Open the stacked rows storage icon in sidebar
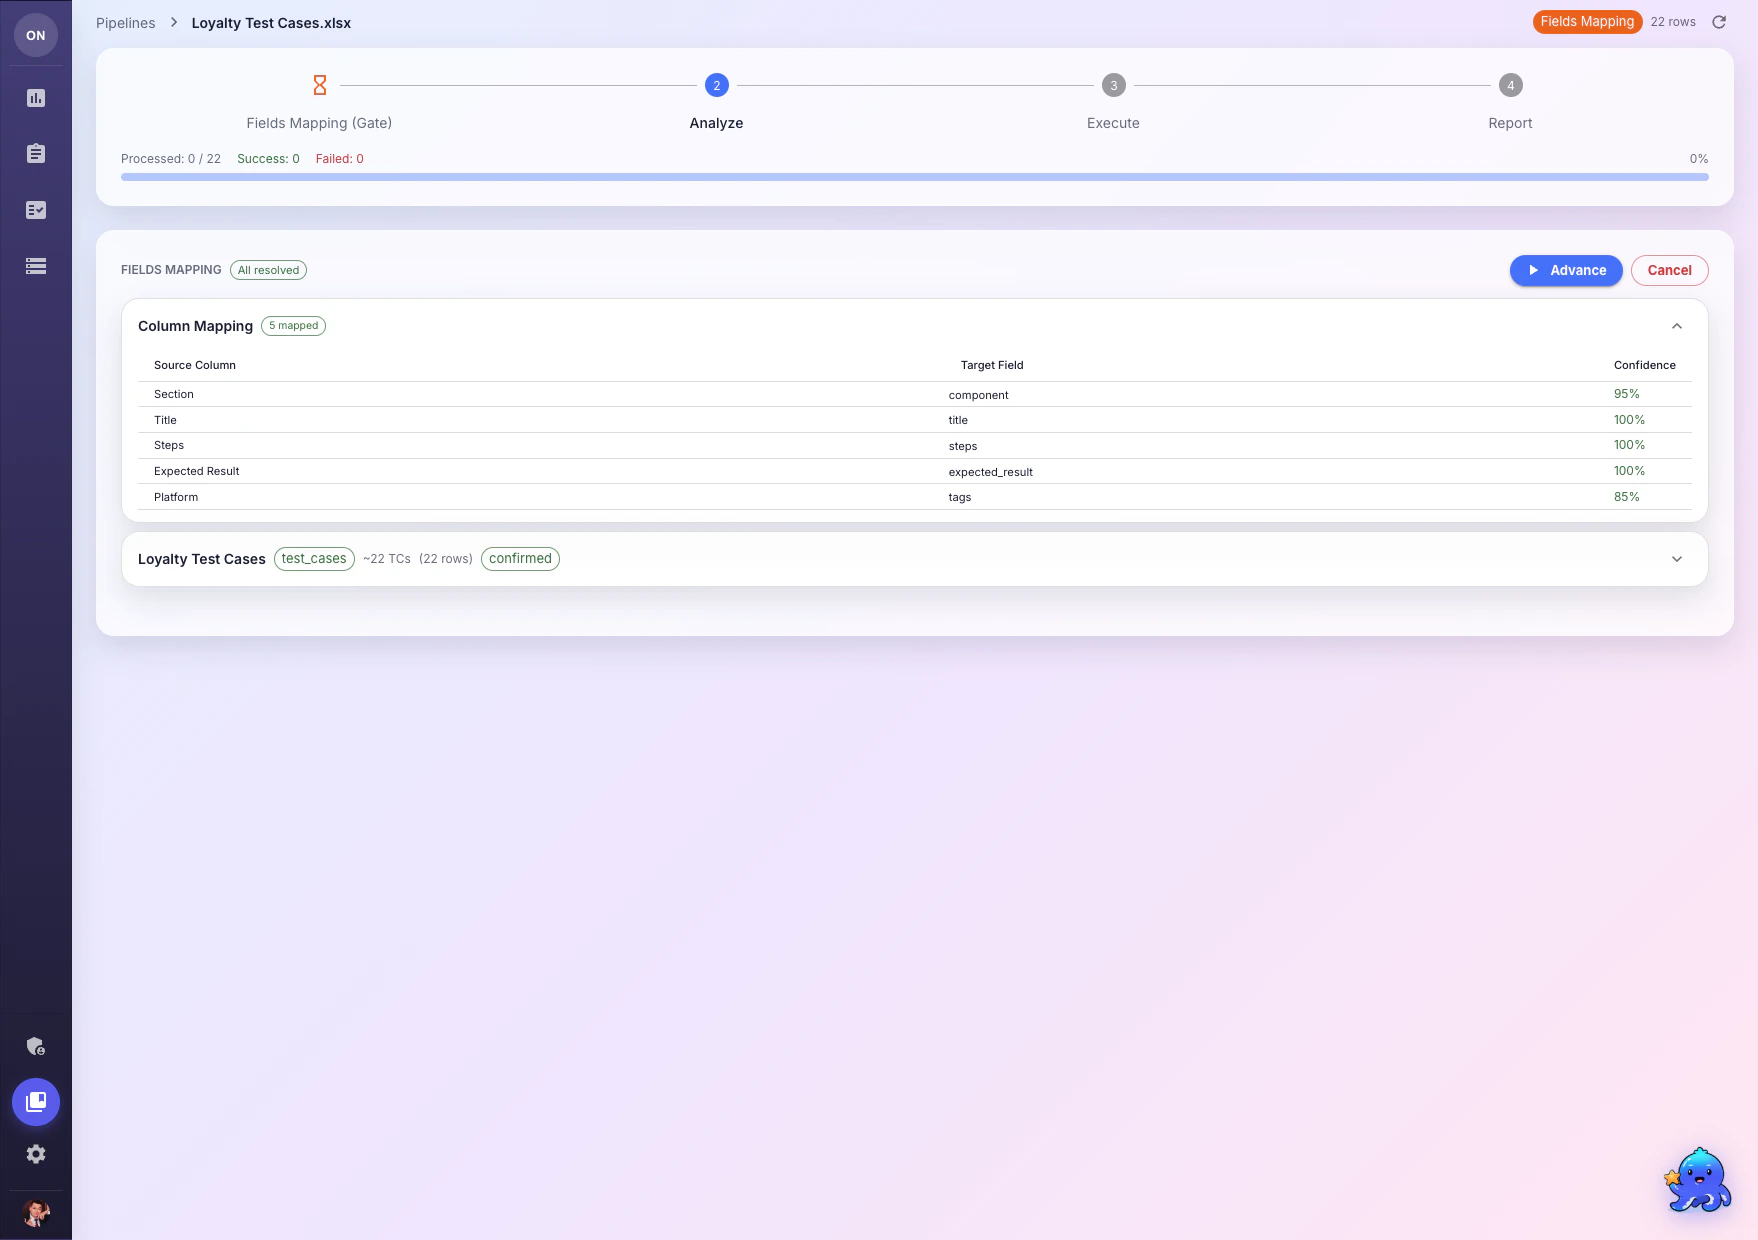1758x1240 pixels. coord(36,266)
